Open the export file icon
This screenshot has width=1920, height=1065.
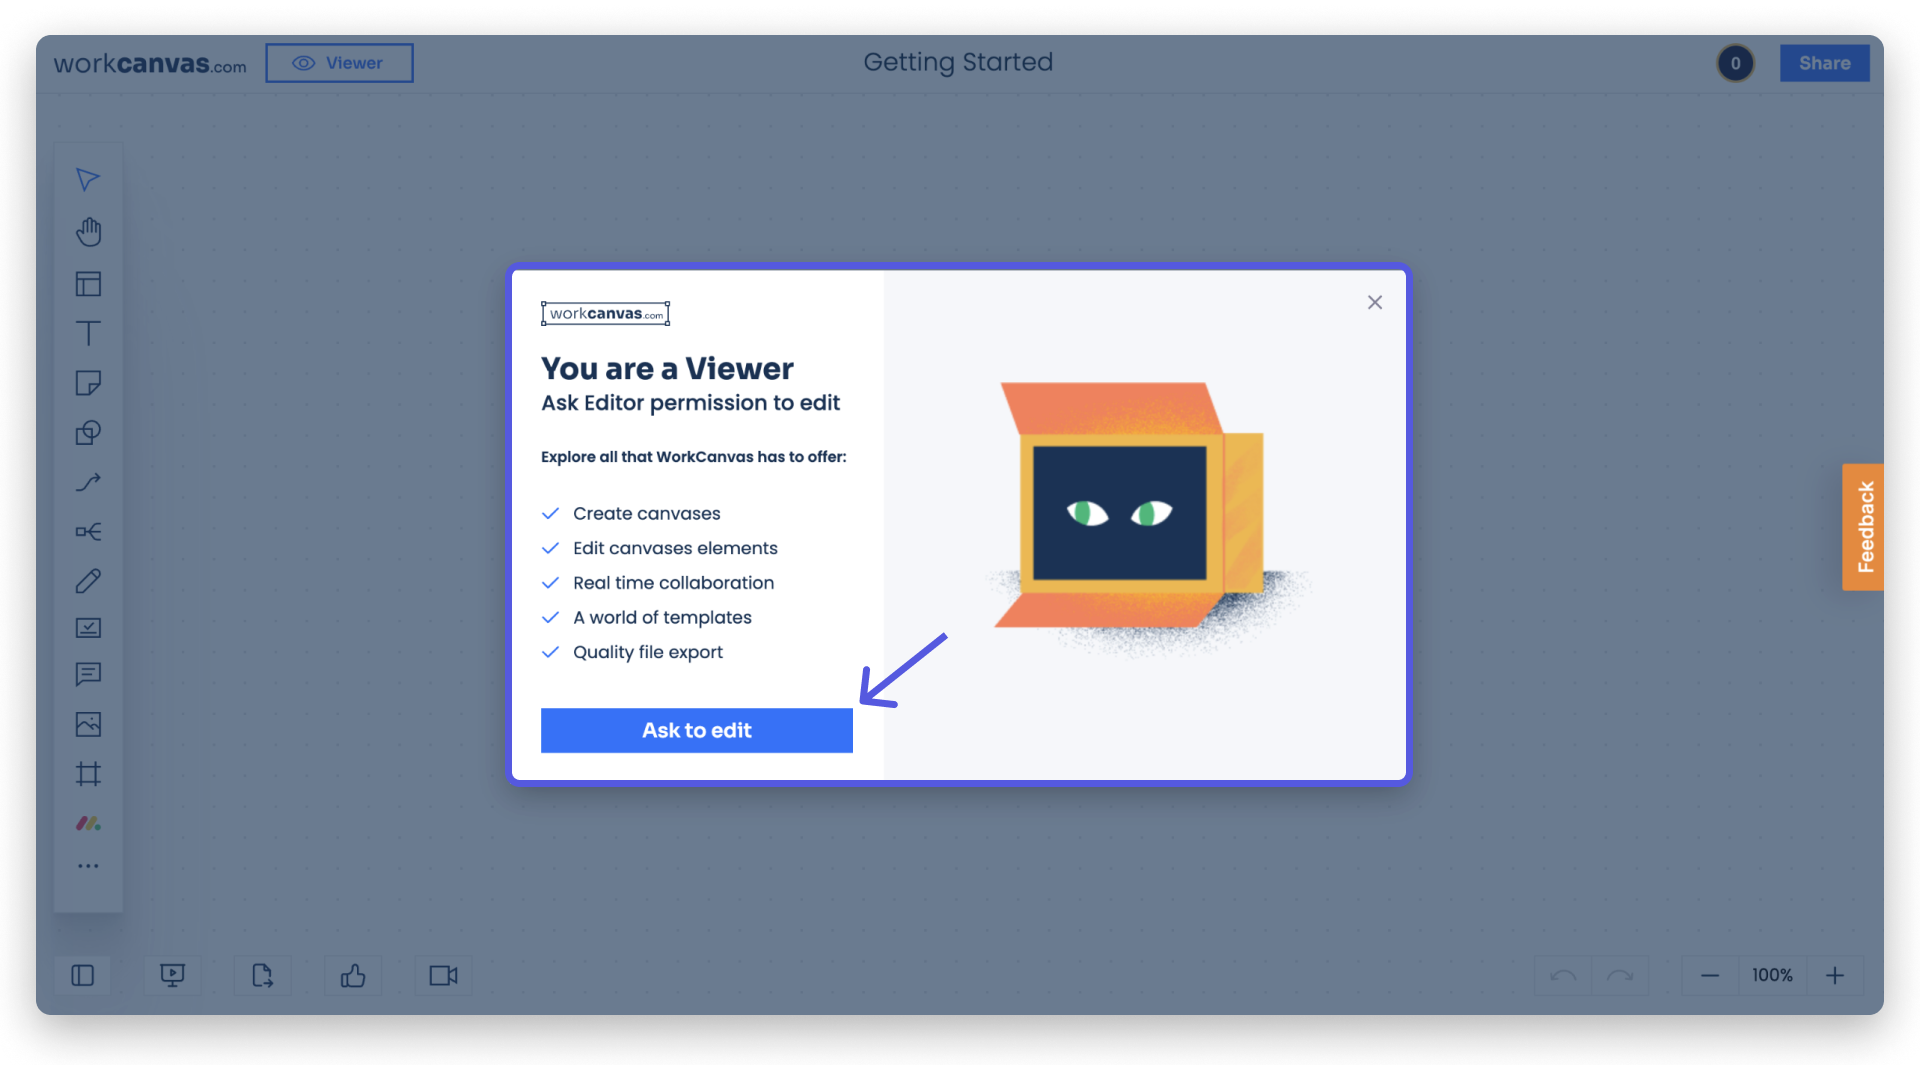click(262, 976)
